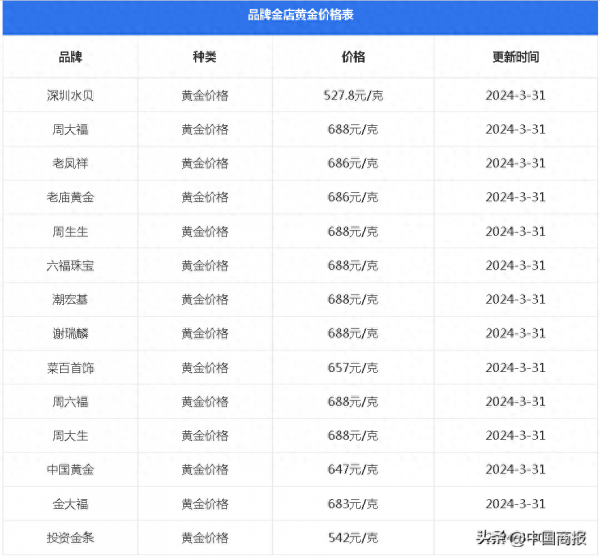
Task: Click the 品牌金店黄金价格表 title bar
Action: (300, 15)
